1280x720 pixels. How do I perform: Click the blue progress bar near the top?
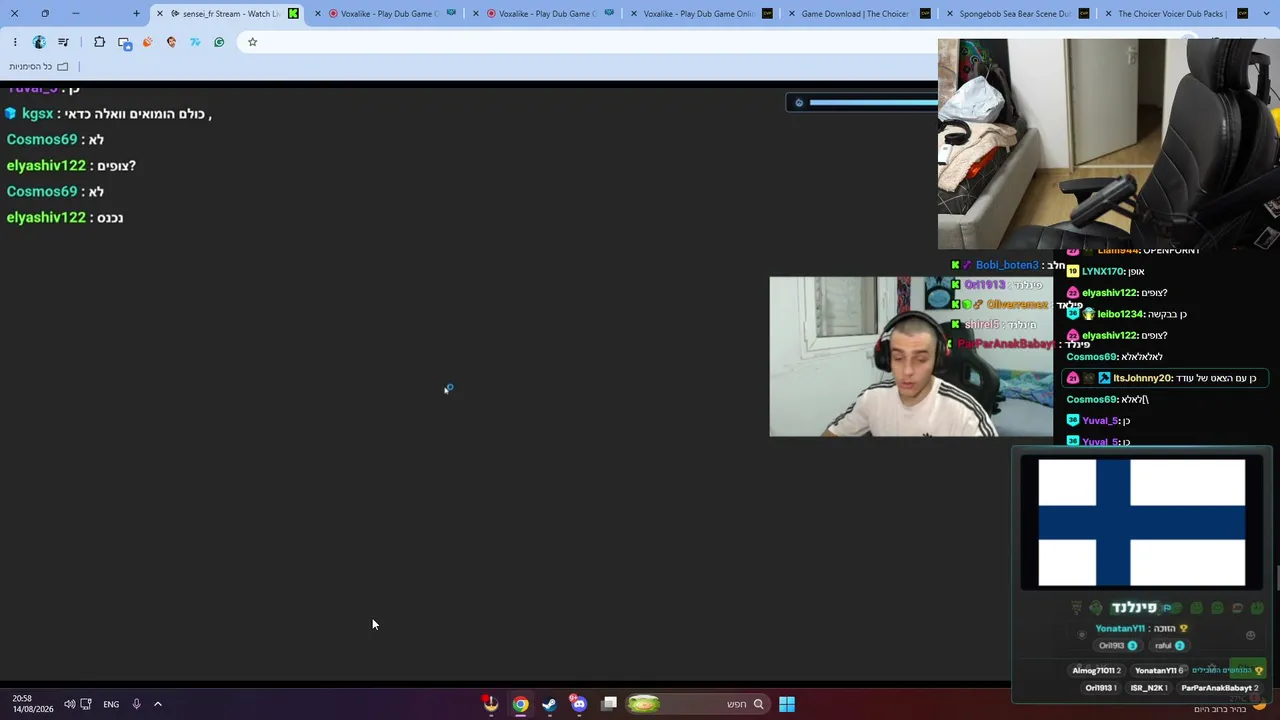click(x=873, y=102)
